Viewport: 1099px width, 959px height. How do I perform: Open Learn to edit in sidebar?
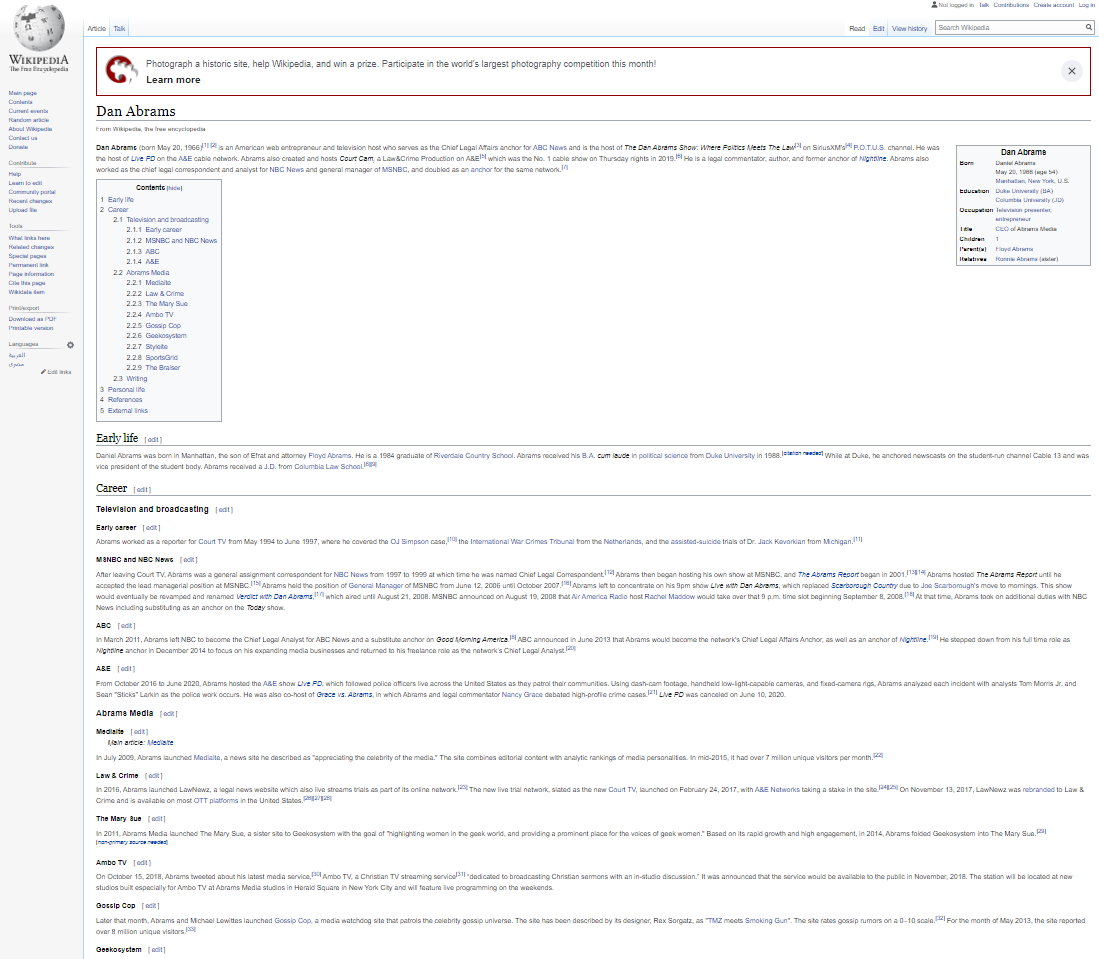click(x=25, y=183)
